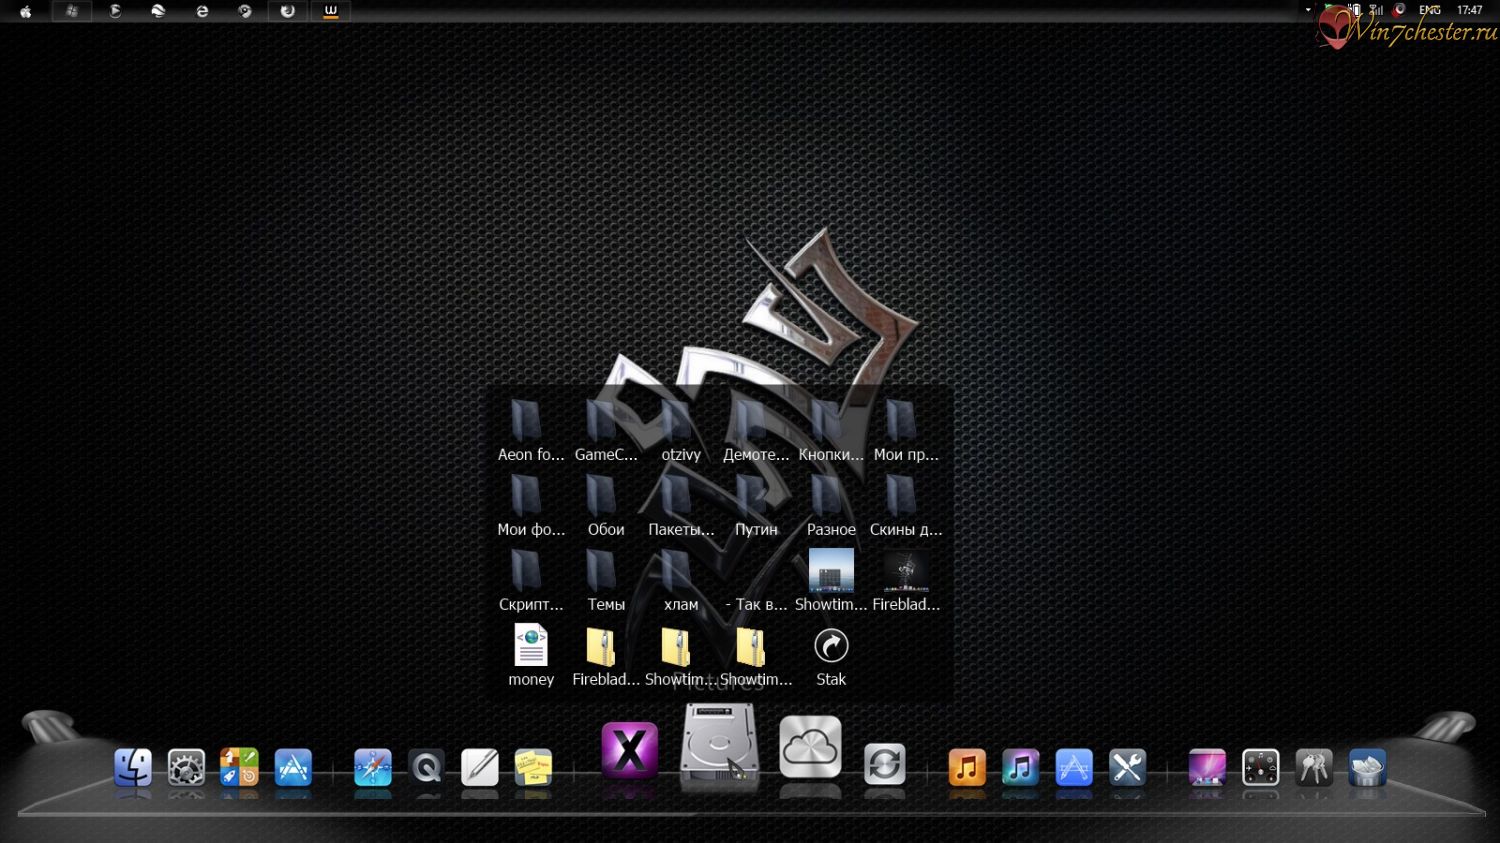Image resolution: width=1500 pixels, height=843 pixels.
Task: Open the Fireblad... dark image thumbnail
Action: click(906, 571)
